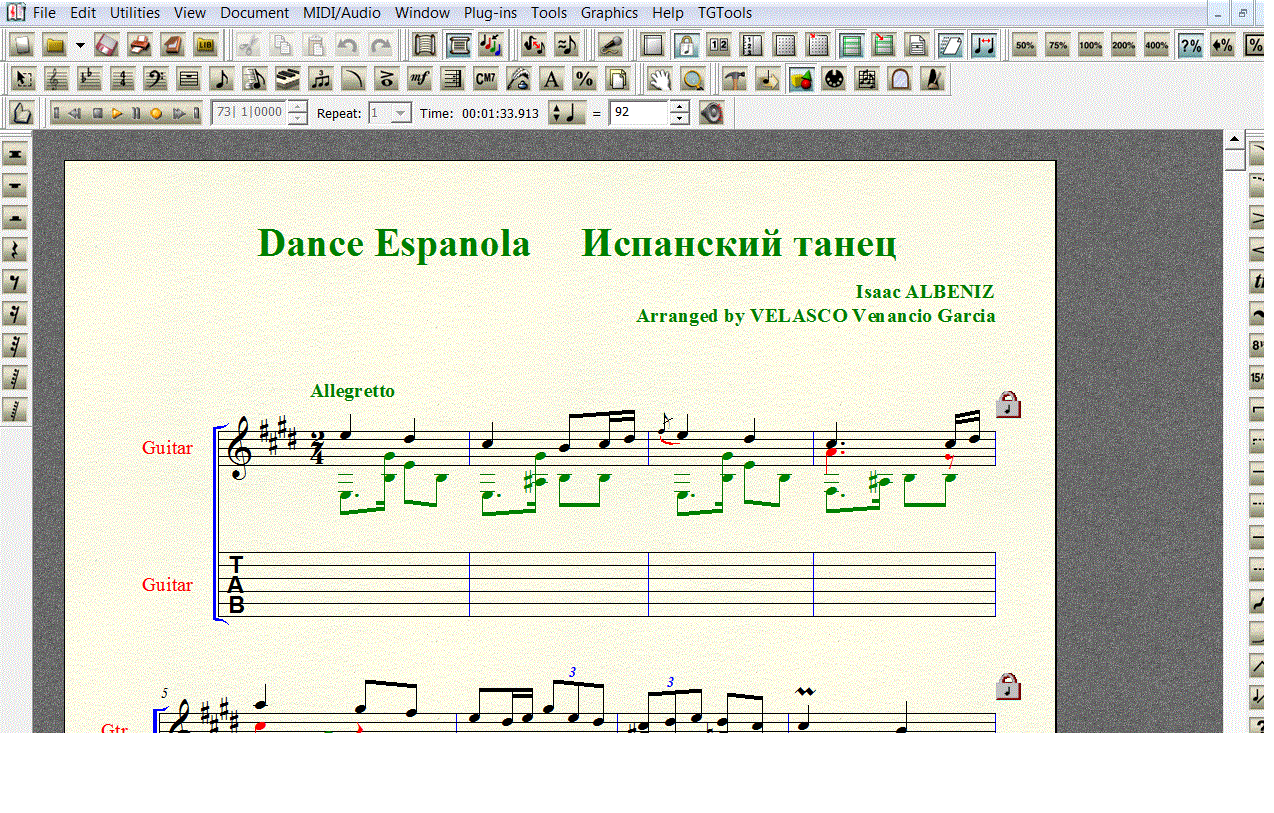Viewport: 1274px width, 813px height.
Task: Select the Measure tool
Action: click(188, 80)
